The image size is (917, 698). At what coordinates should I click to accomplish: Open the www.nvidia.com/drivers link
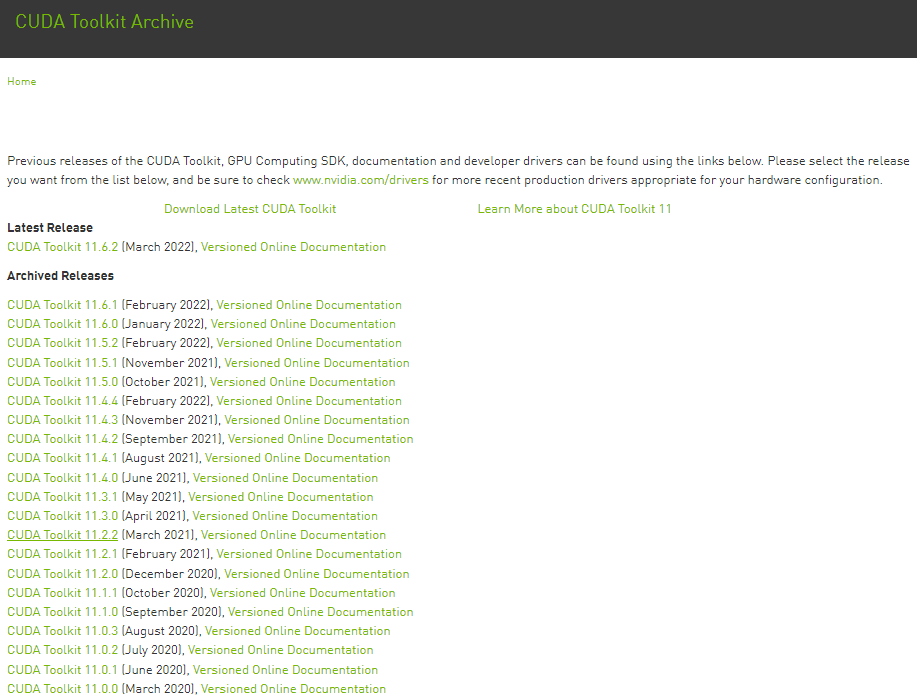pos(361,180)
